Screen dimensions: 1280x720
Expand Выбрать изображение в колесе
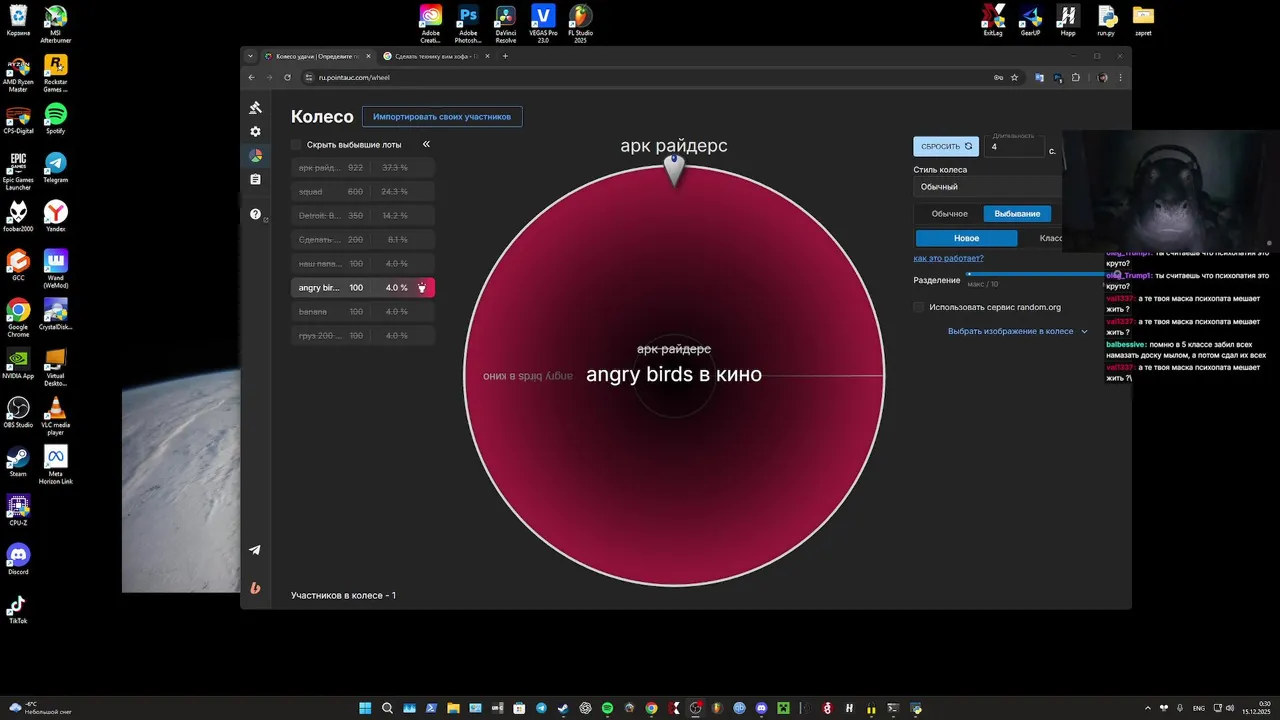pos(1017,331)
